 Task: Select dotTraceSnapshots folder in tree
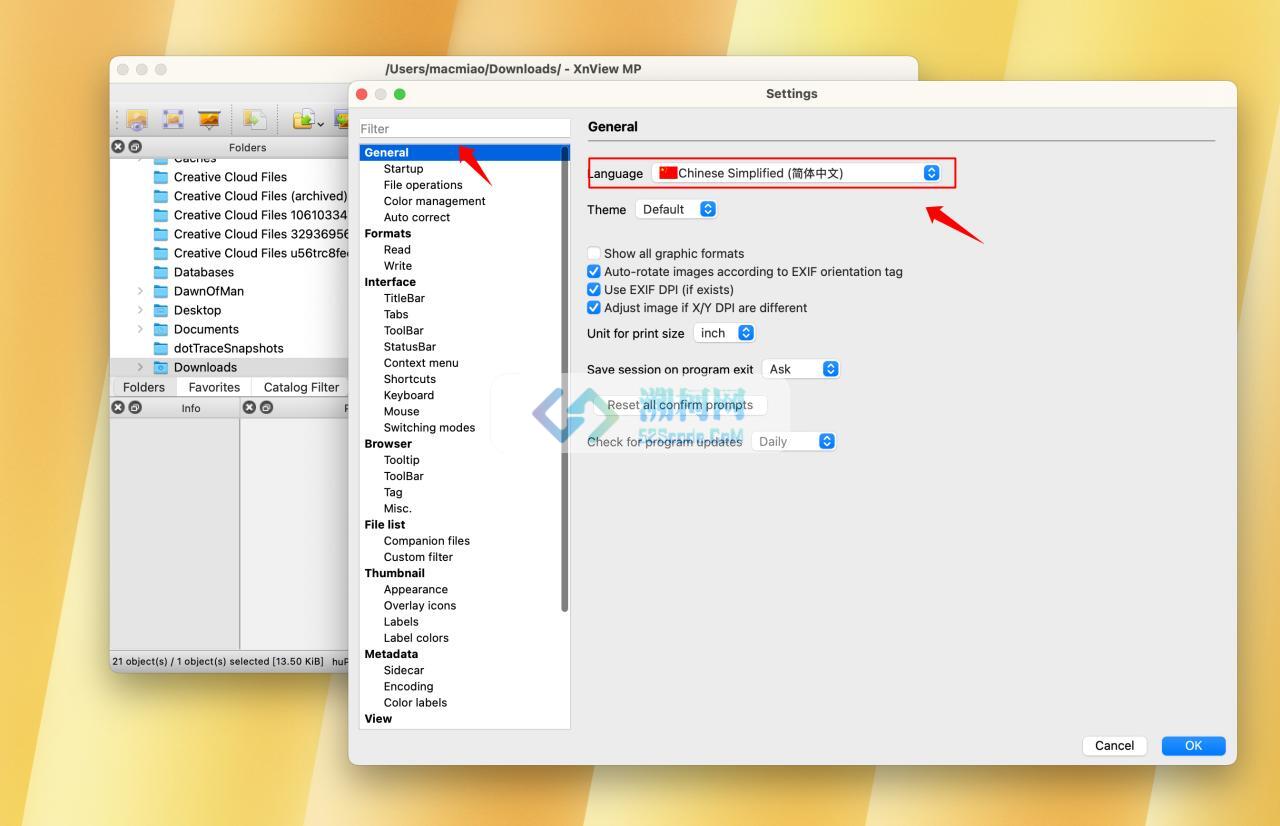pos(228,348)
